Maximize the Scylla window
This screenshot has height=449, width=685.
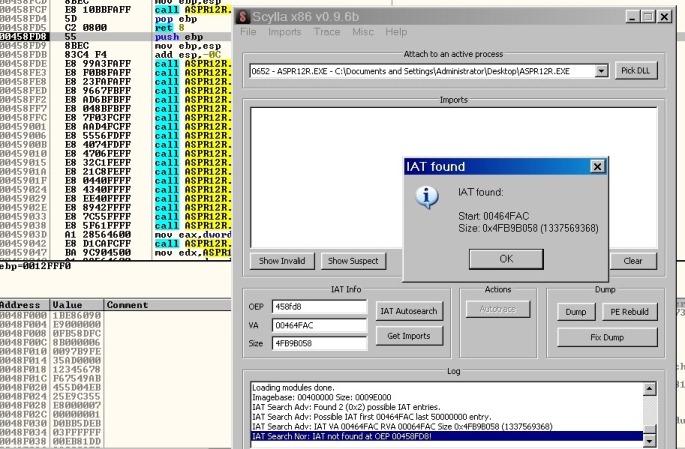648,17
